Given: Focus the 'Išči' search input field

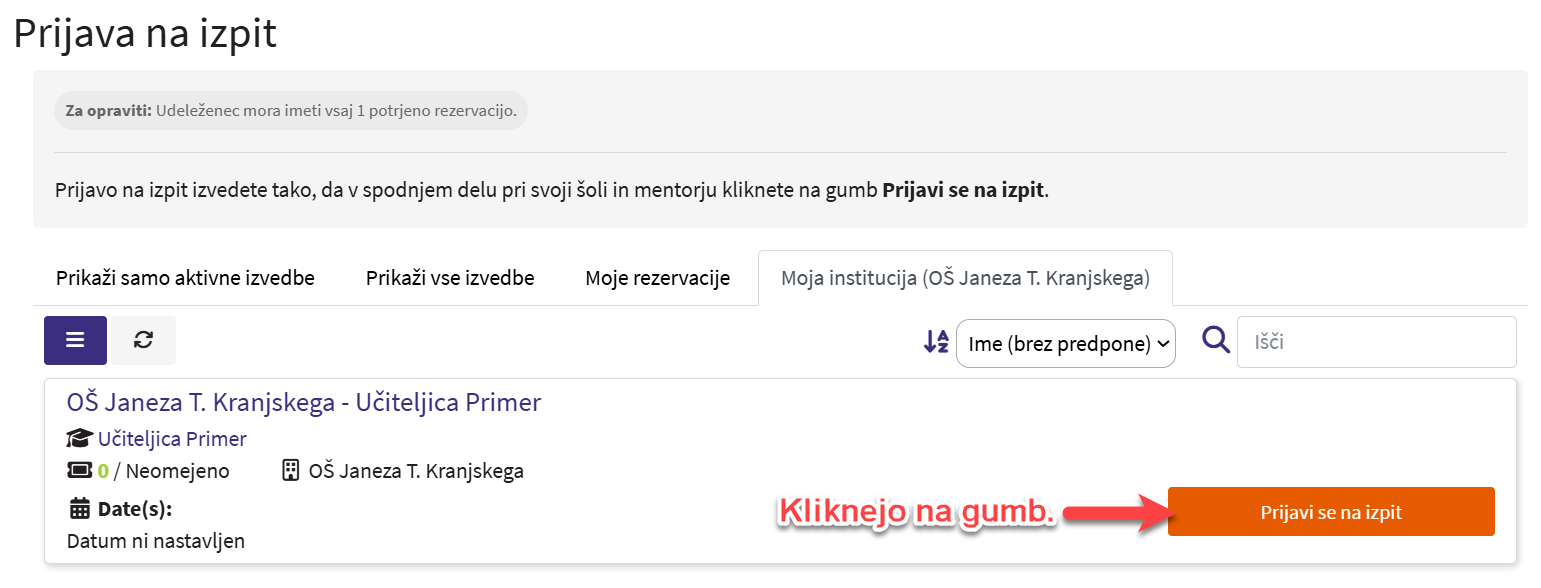Looking at the screenshot, I should [x=1376, y=342].
